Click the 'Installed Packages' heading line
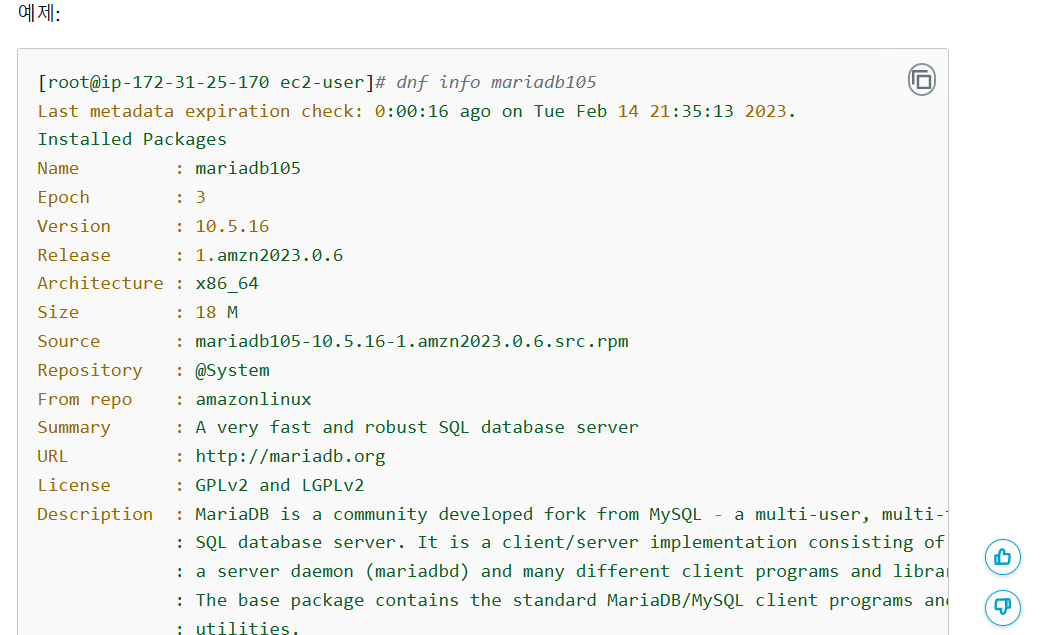 (132, 139)
